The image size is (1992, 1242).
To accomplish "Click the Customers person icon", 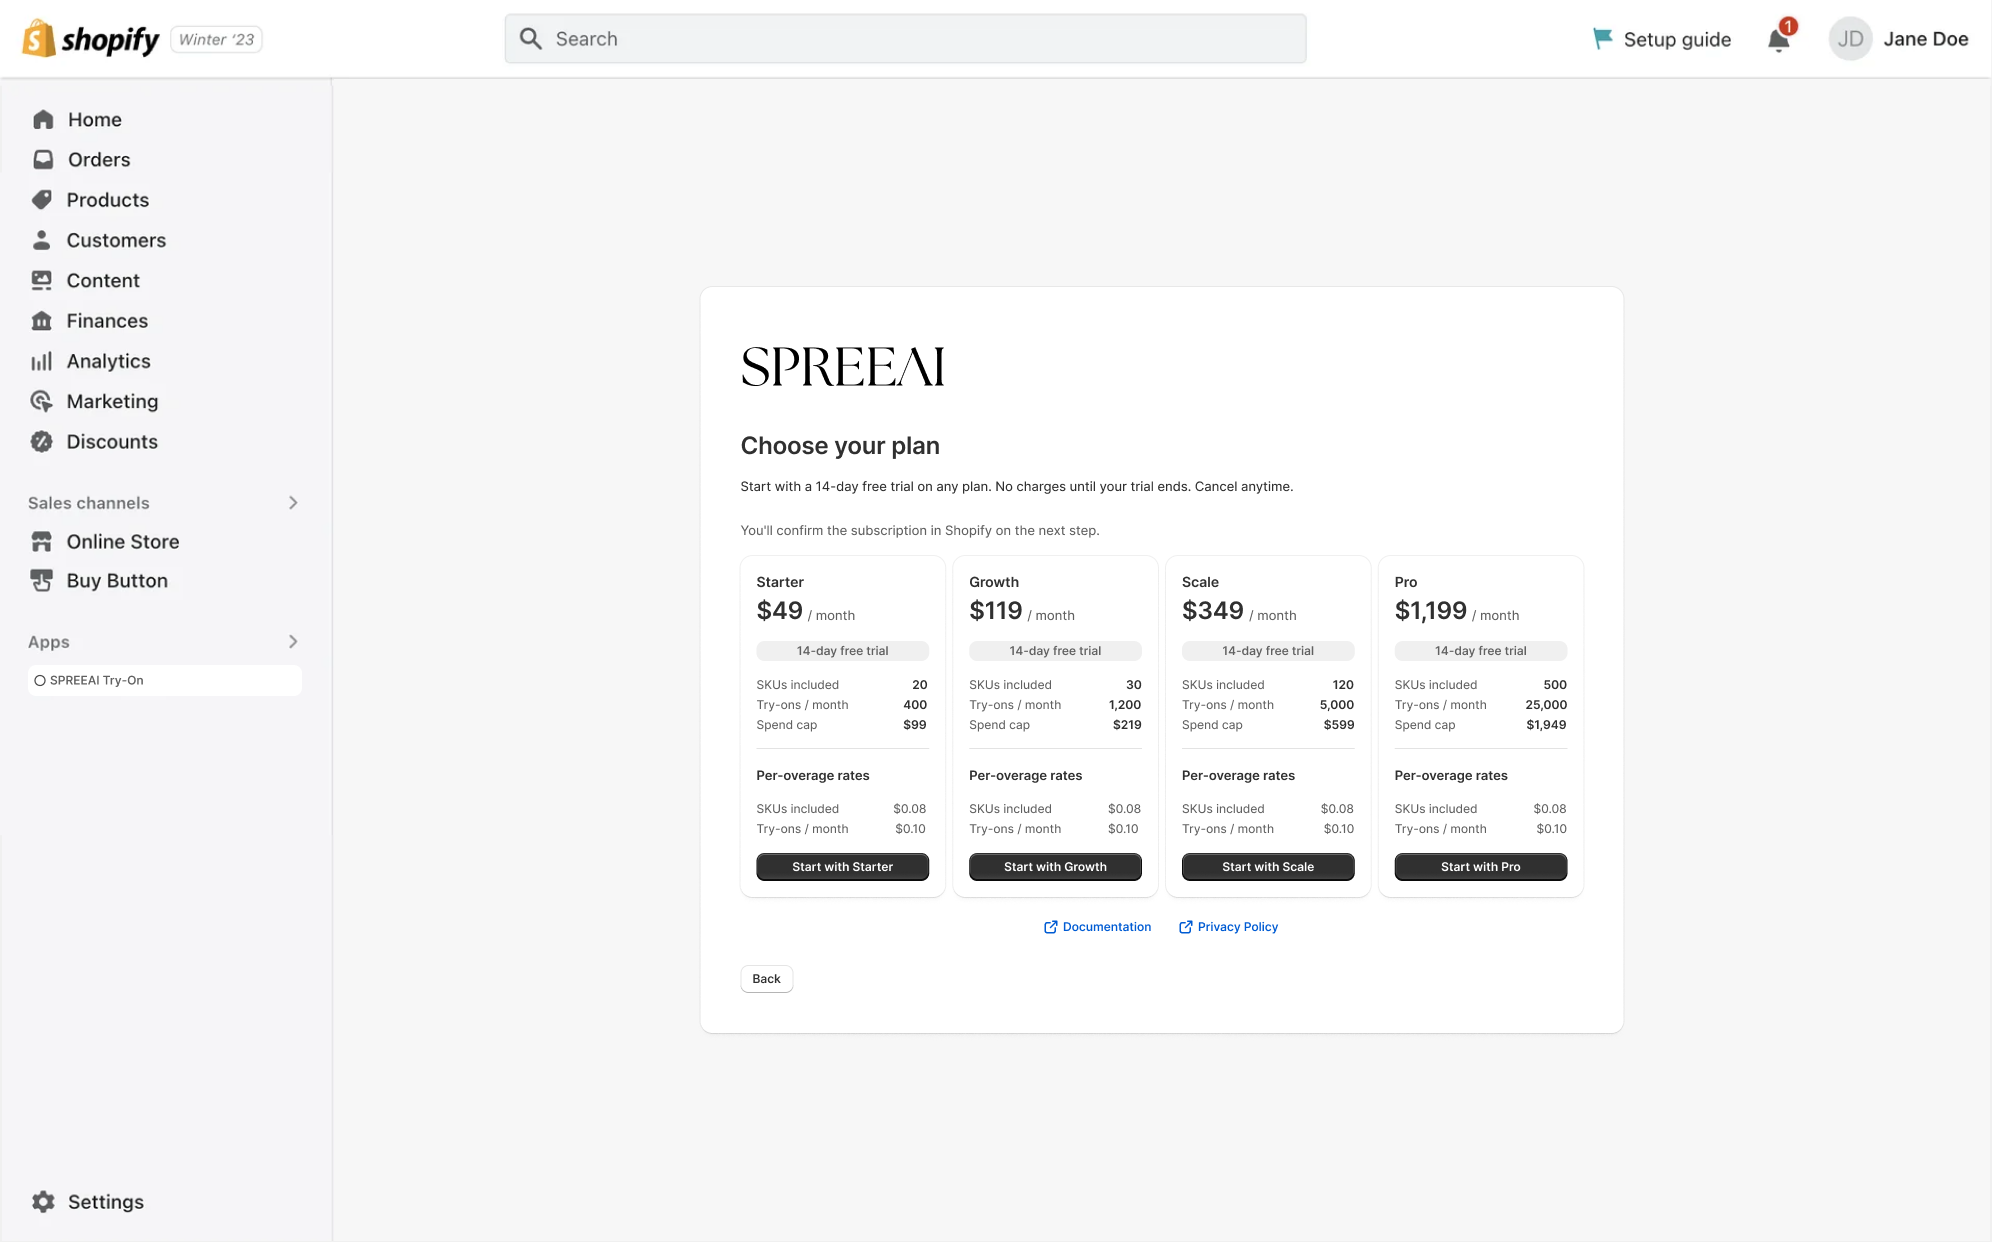I will click(x=42, y=240).
